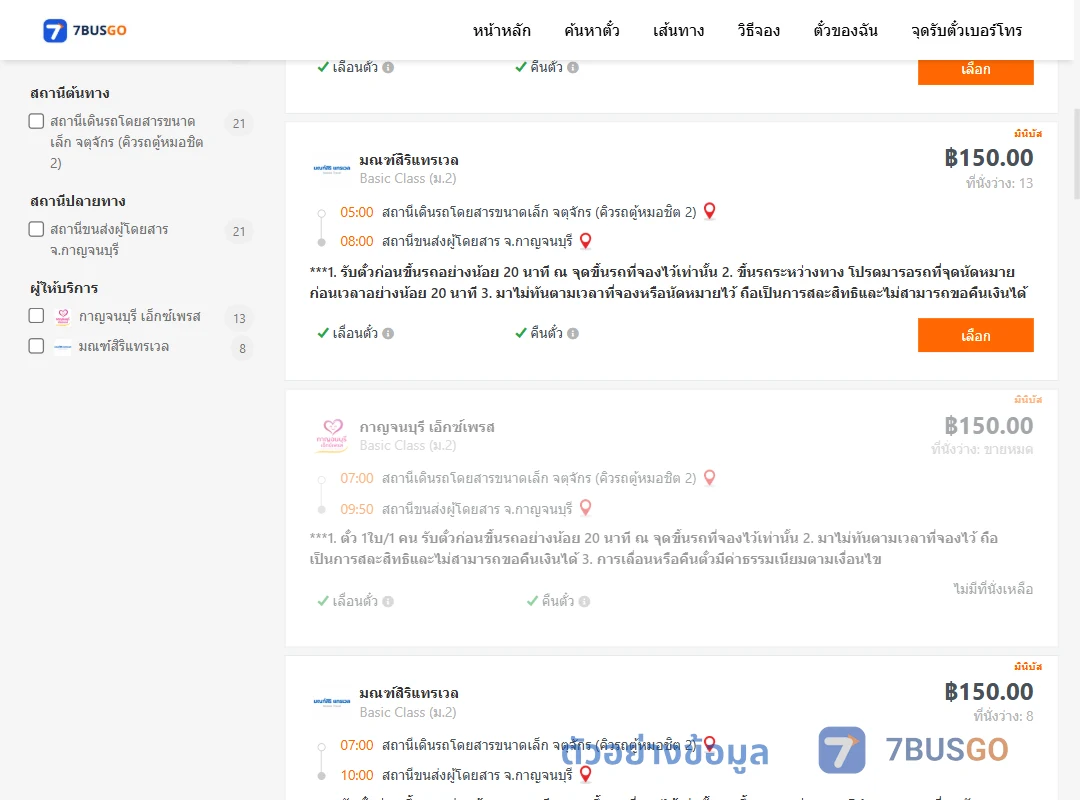The width and height of the screenshot is (1080, 800).
Task: Open map pin for 05:00 departure station
Action: [x=709, y=211]
